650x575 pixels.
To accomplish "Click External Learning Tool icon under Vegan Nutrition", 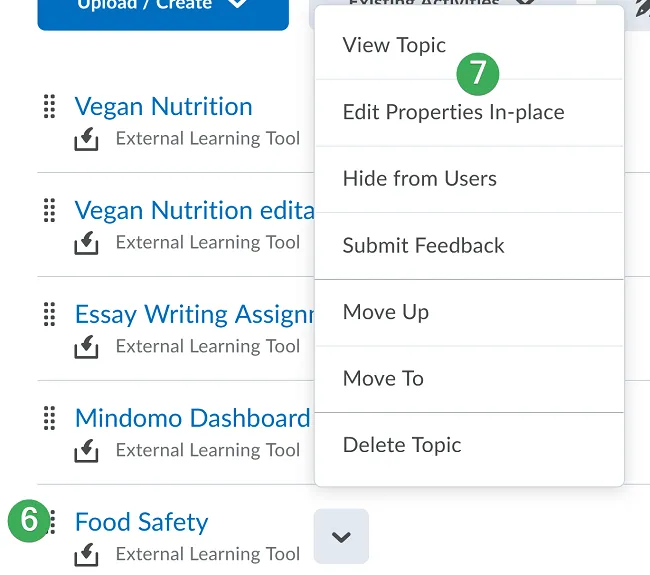I will click(x=88, y=139).
